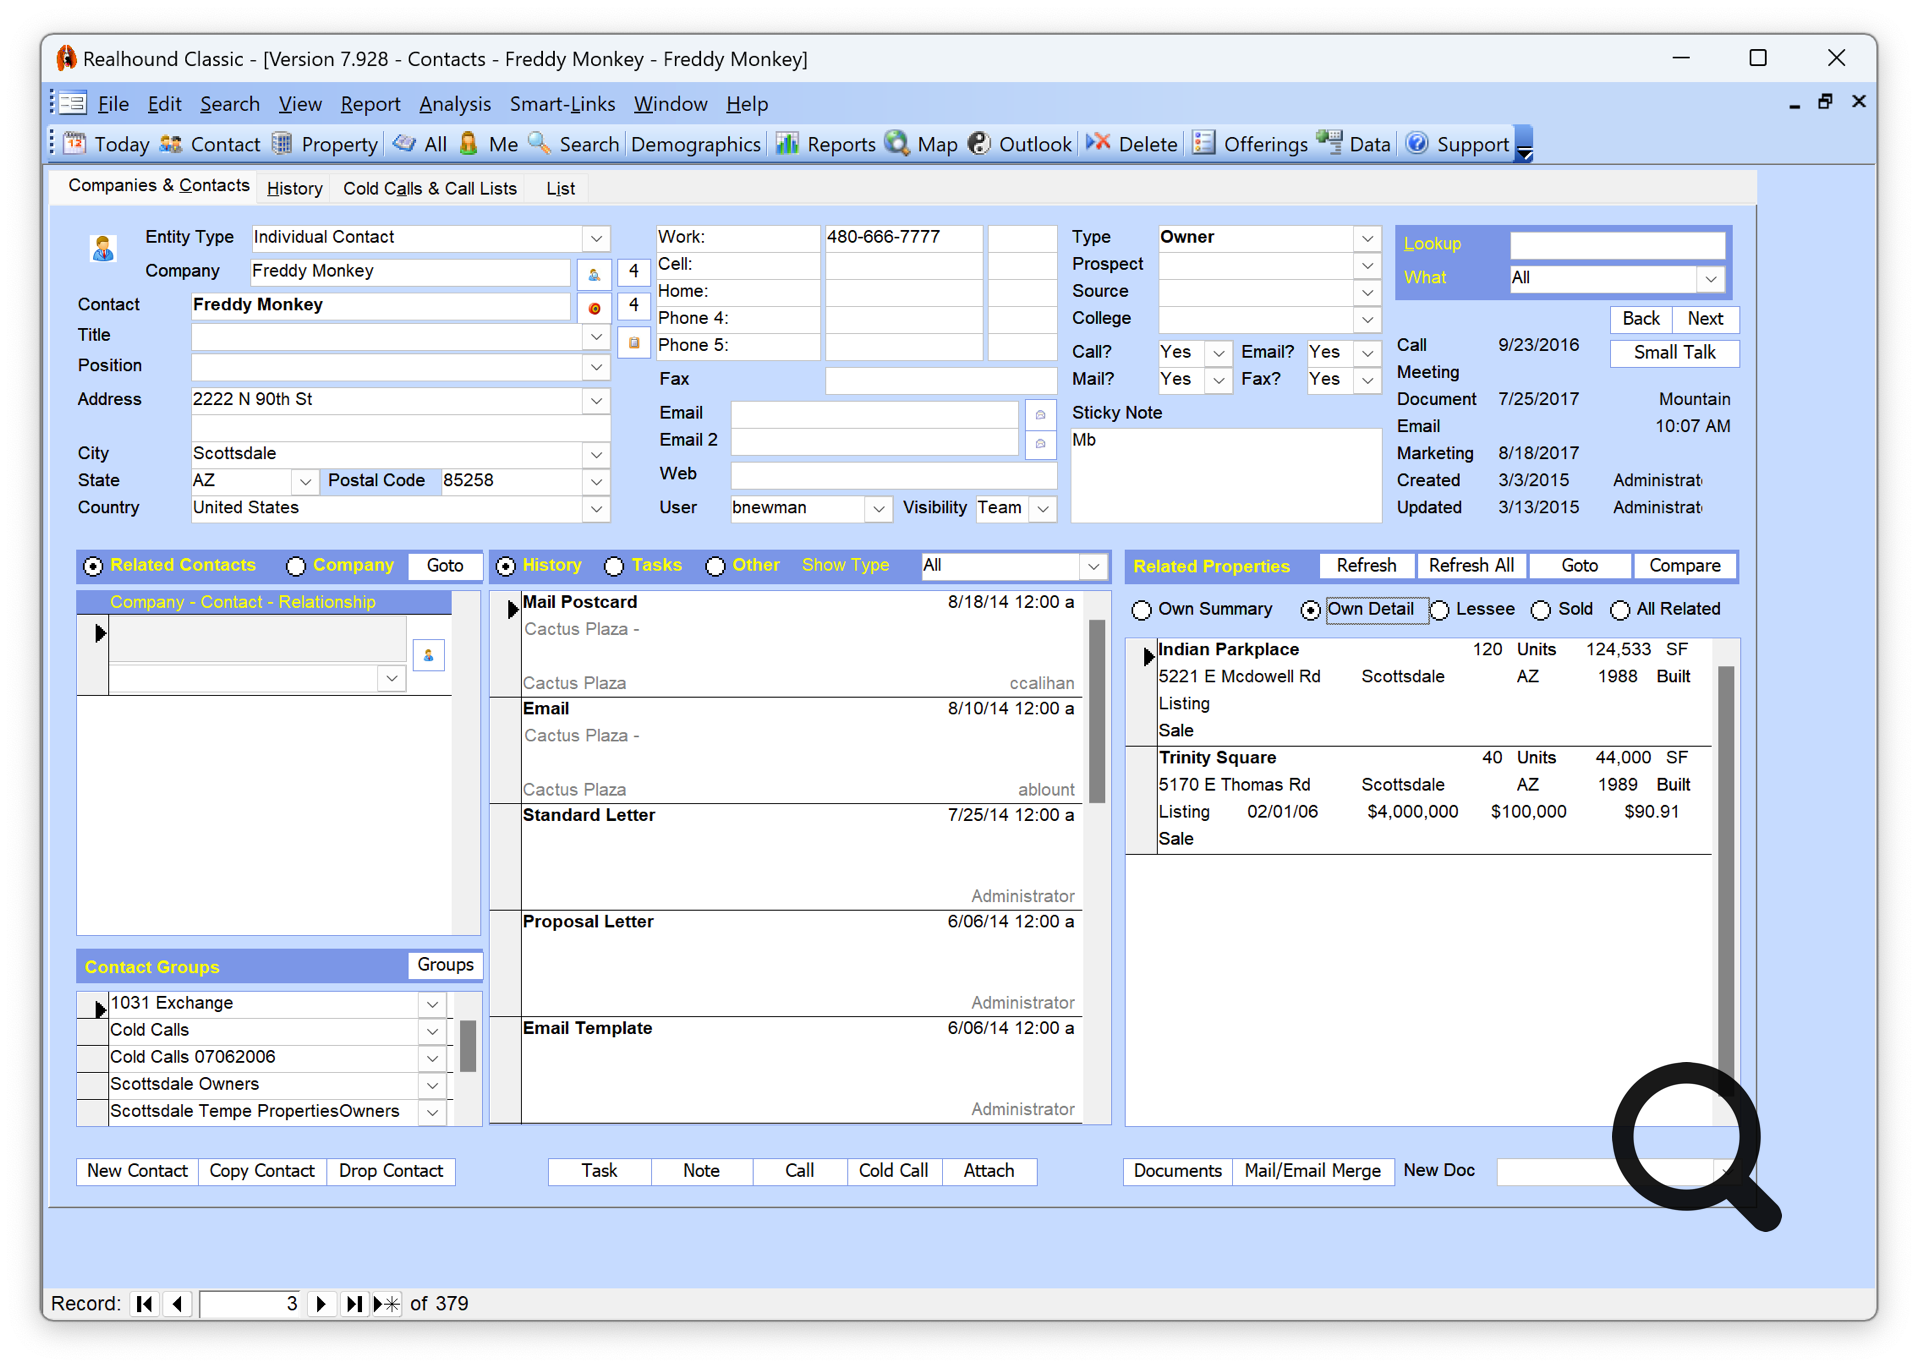Choose the All Related radio option
This screenshot has height=1368, width=1918.
(x=1620, y=610)
